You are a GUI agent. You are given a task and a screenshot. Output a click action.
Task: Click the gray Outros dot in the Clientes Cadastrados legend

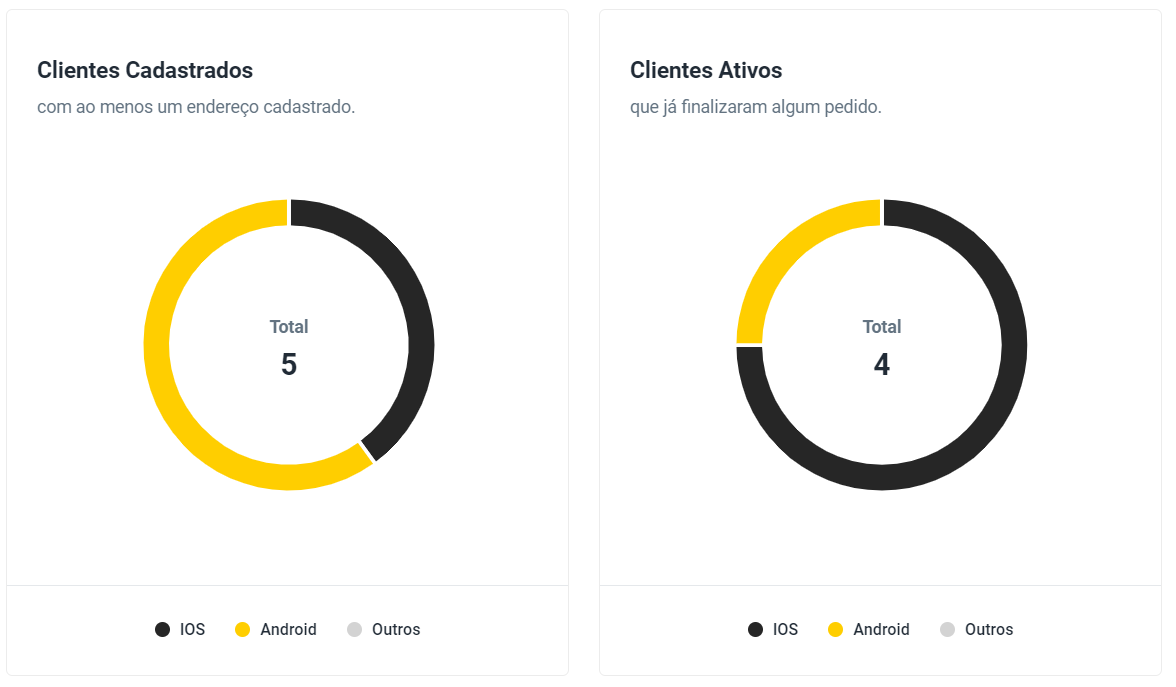(x=354, y=630)
